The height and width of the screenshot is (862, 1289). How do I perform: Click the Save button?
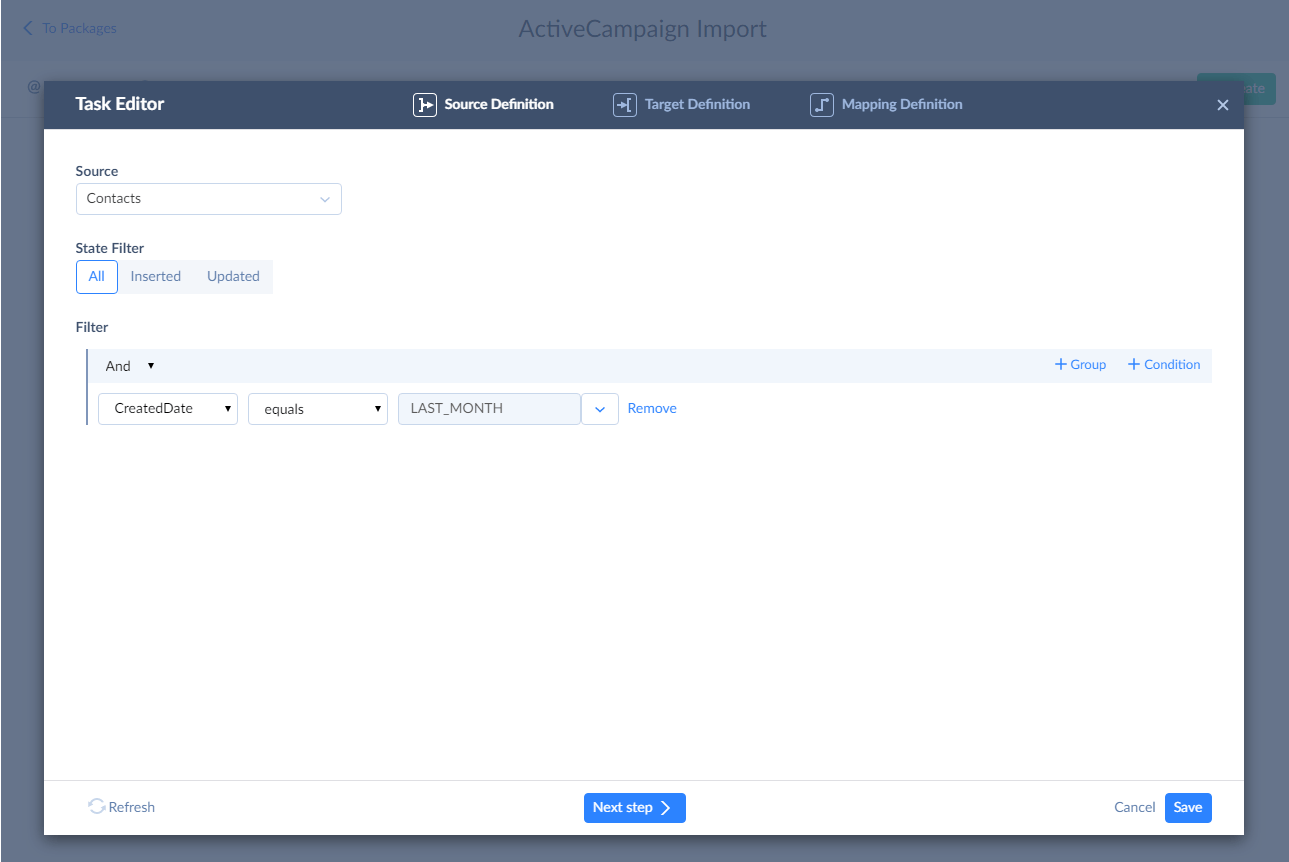[1188, 808]
